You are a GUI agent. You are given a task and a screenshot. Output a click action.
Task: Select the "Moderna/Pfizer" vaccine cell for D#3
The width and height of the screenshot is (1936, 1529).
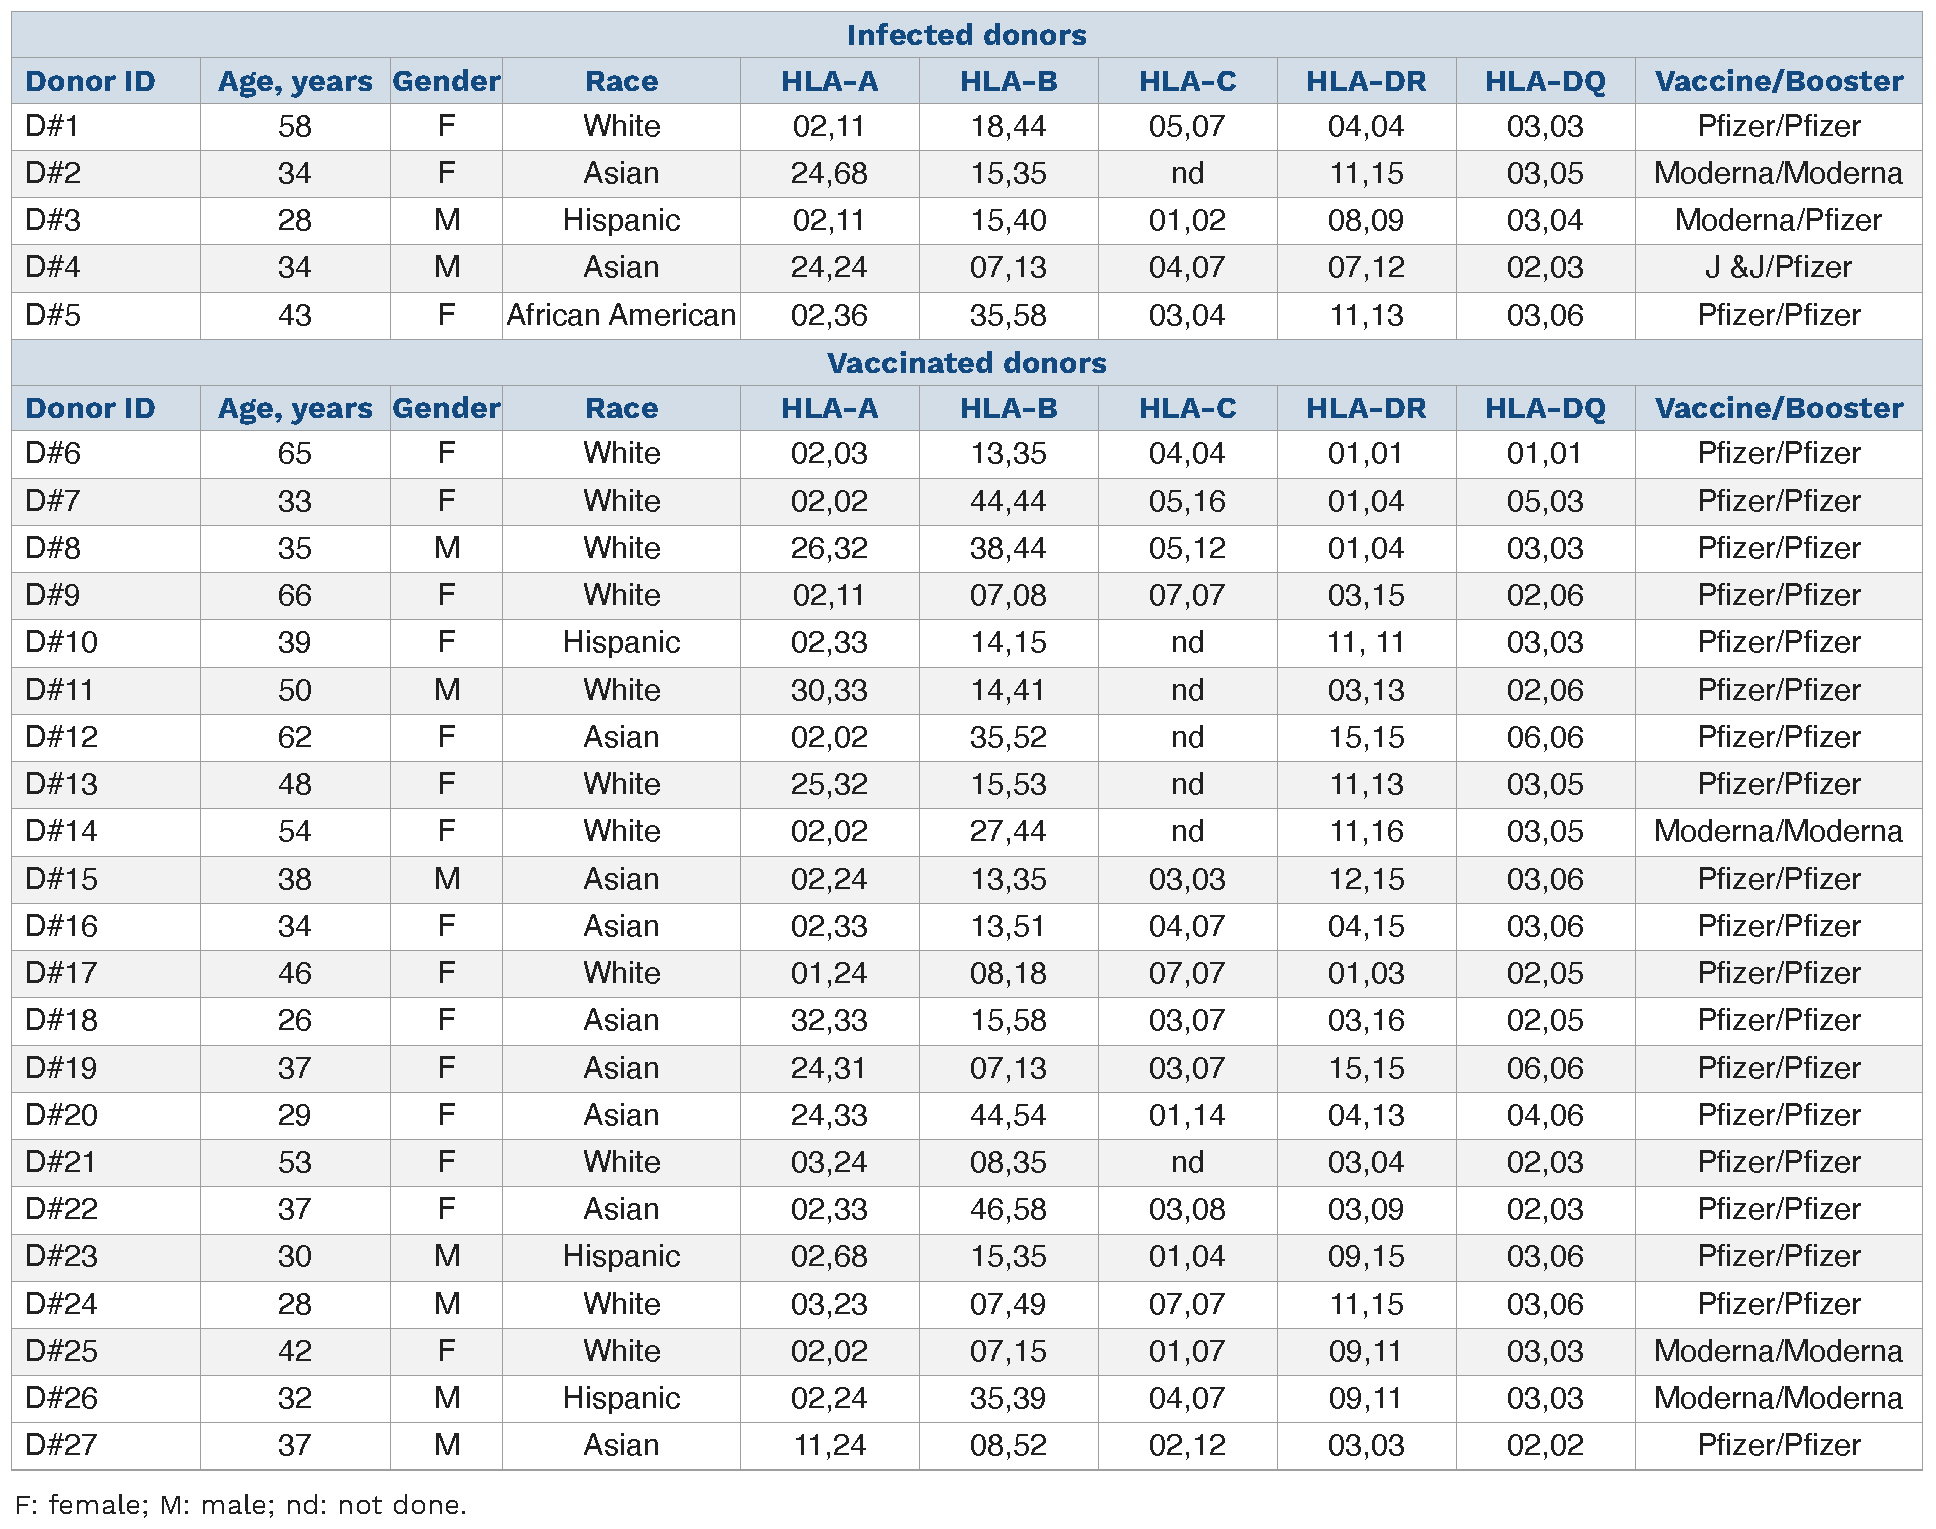point(1778,220)
